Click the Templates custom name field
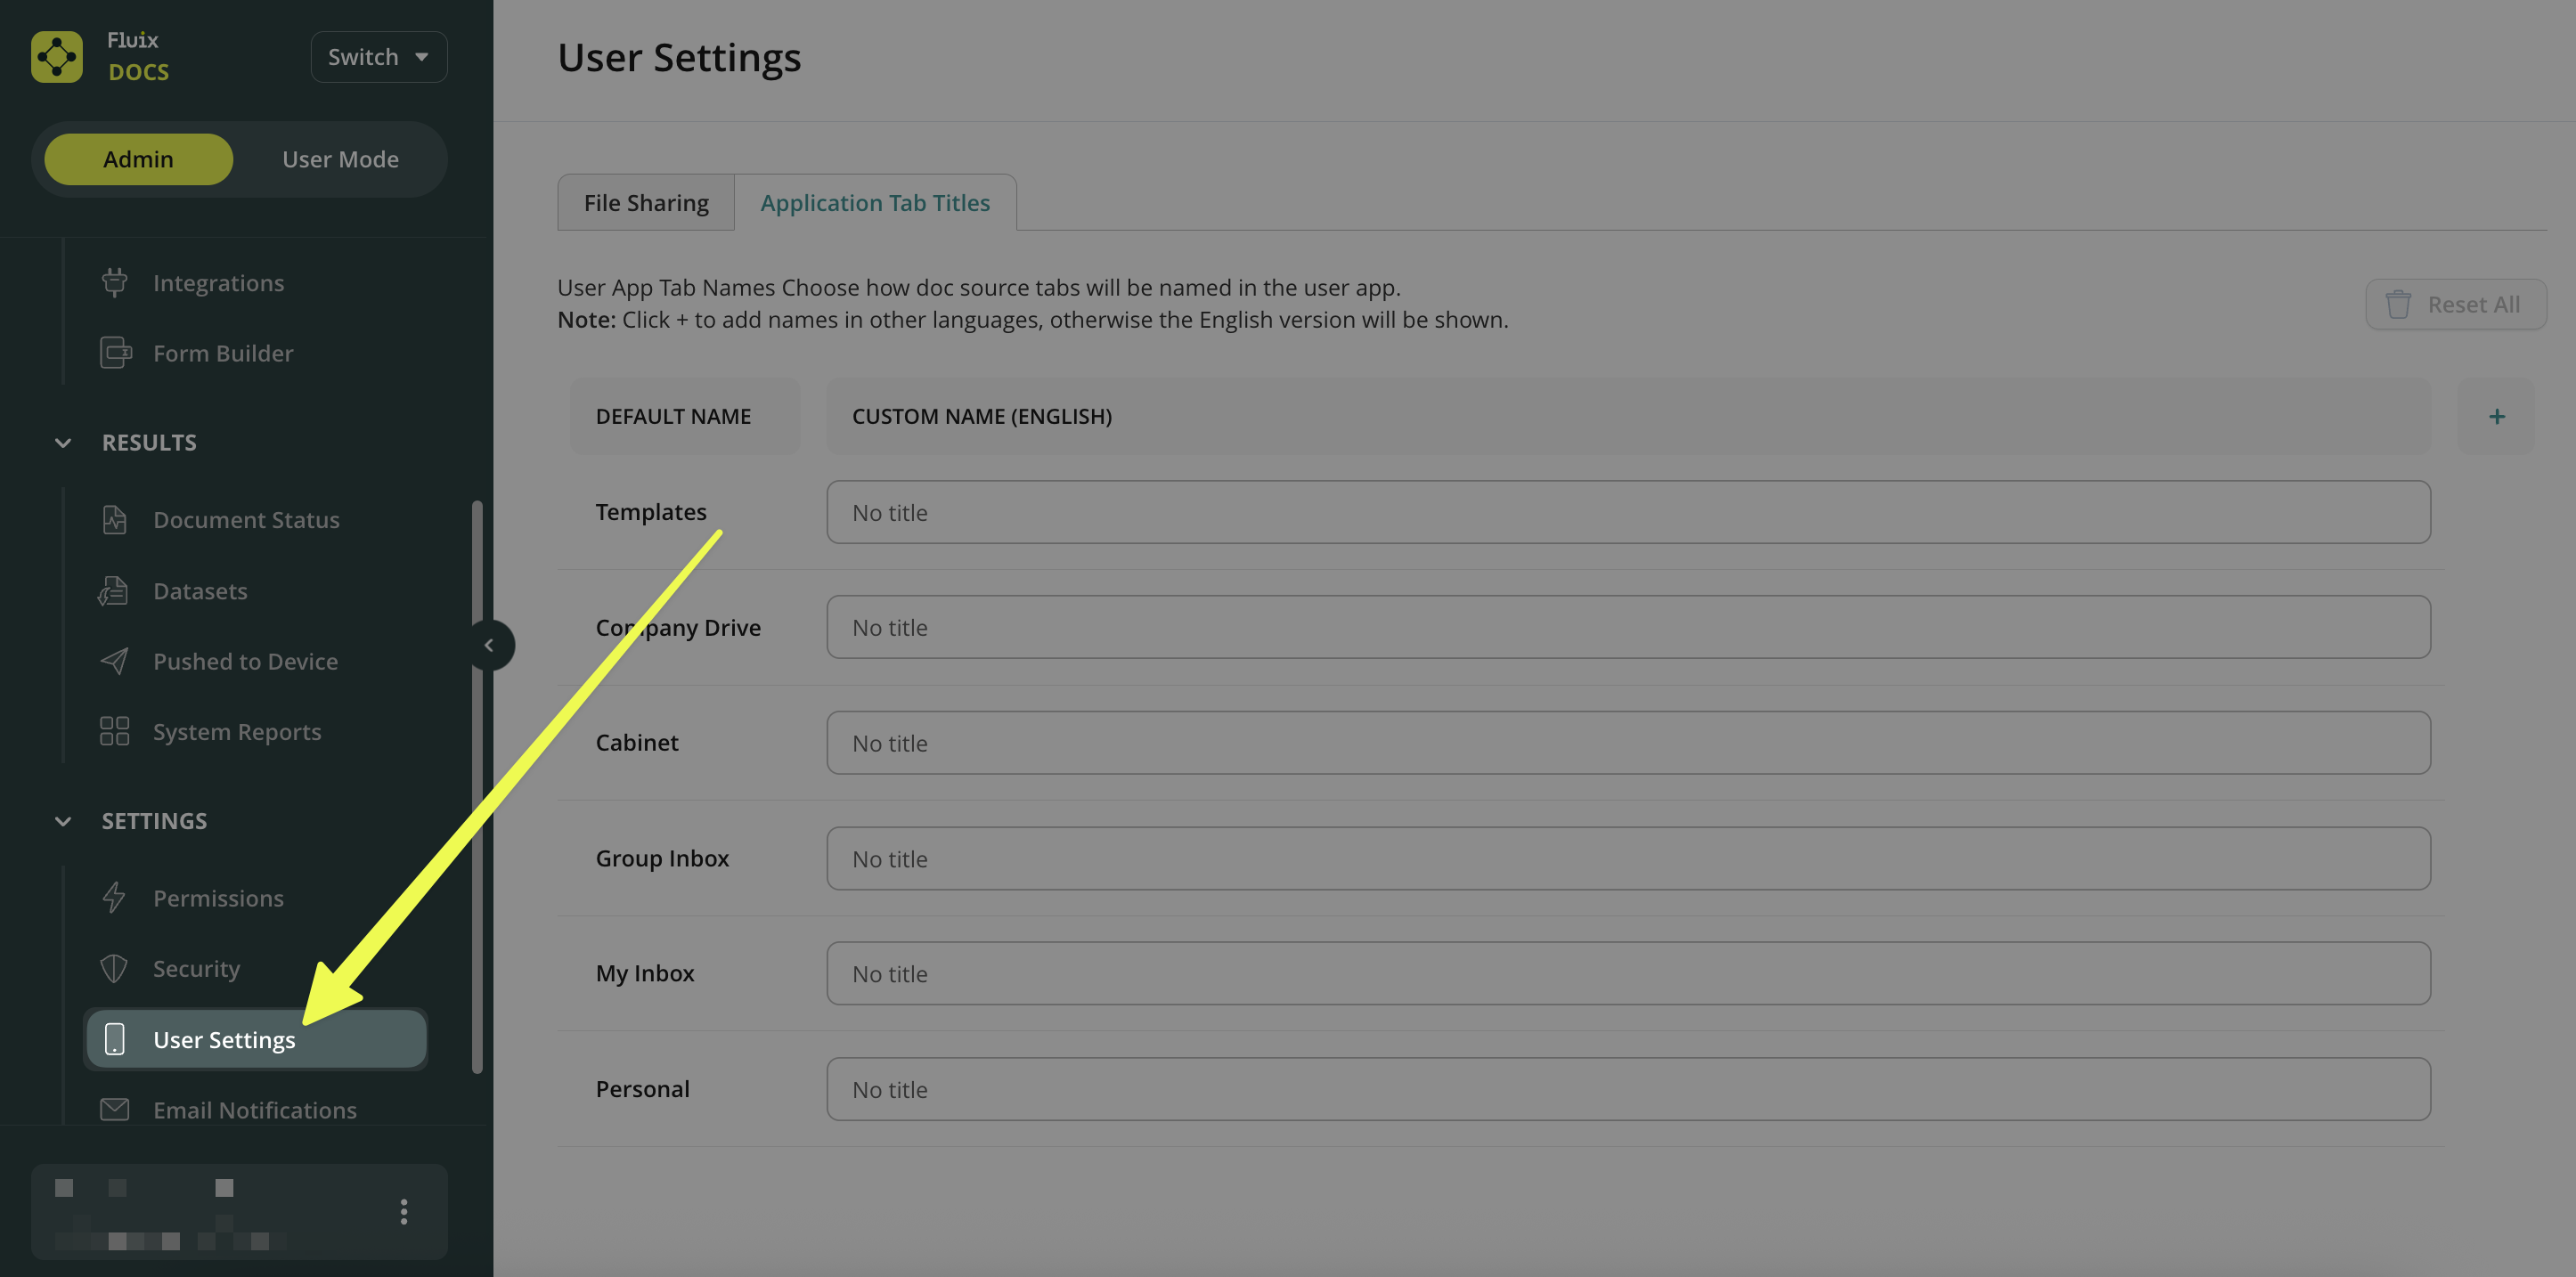This screenshot has width=2576, height=1277. (x=1628, y=512)
